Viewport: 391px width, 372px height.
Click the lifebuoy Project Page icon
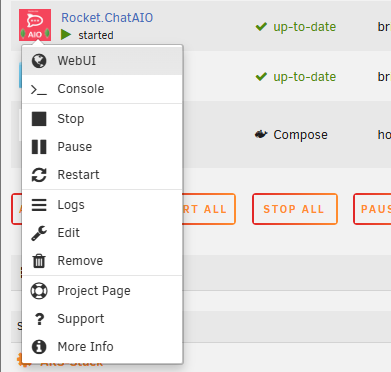pos(39,291)
